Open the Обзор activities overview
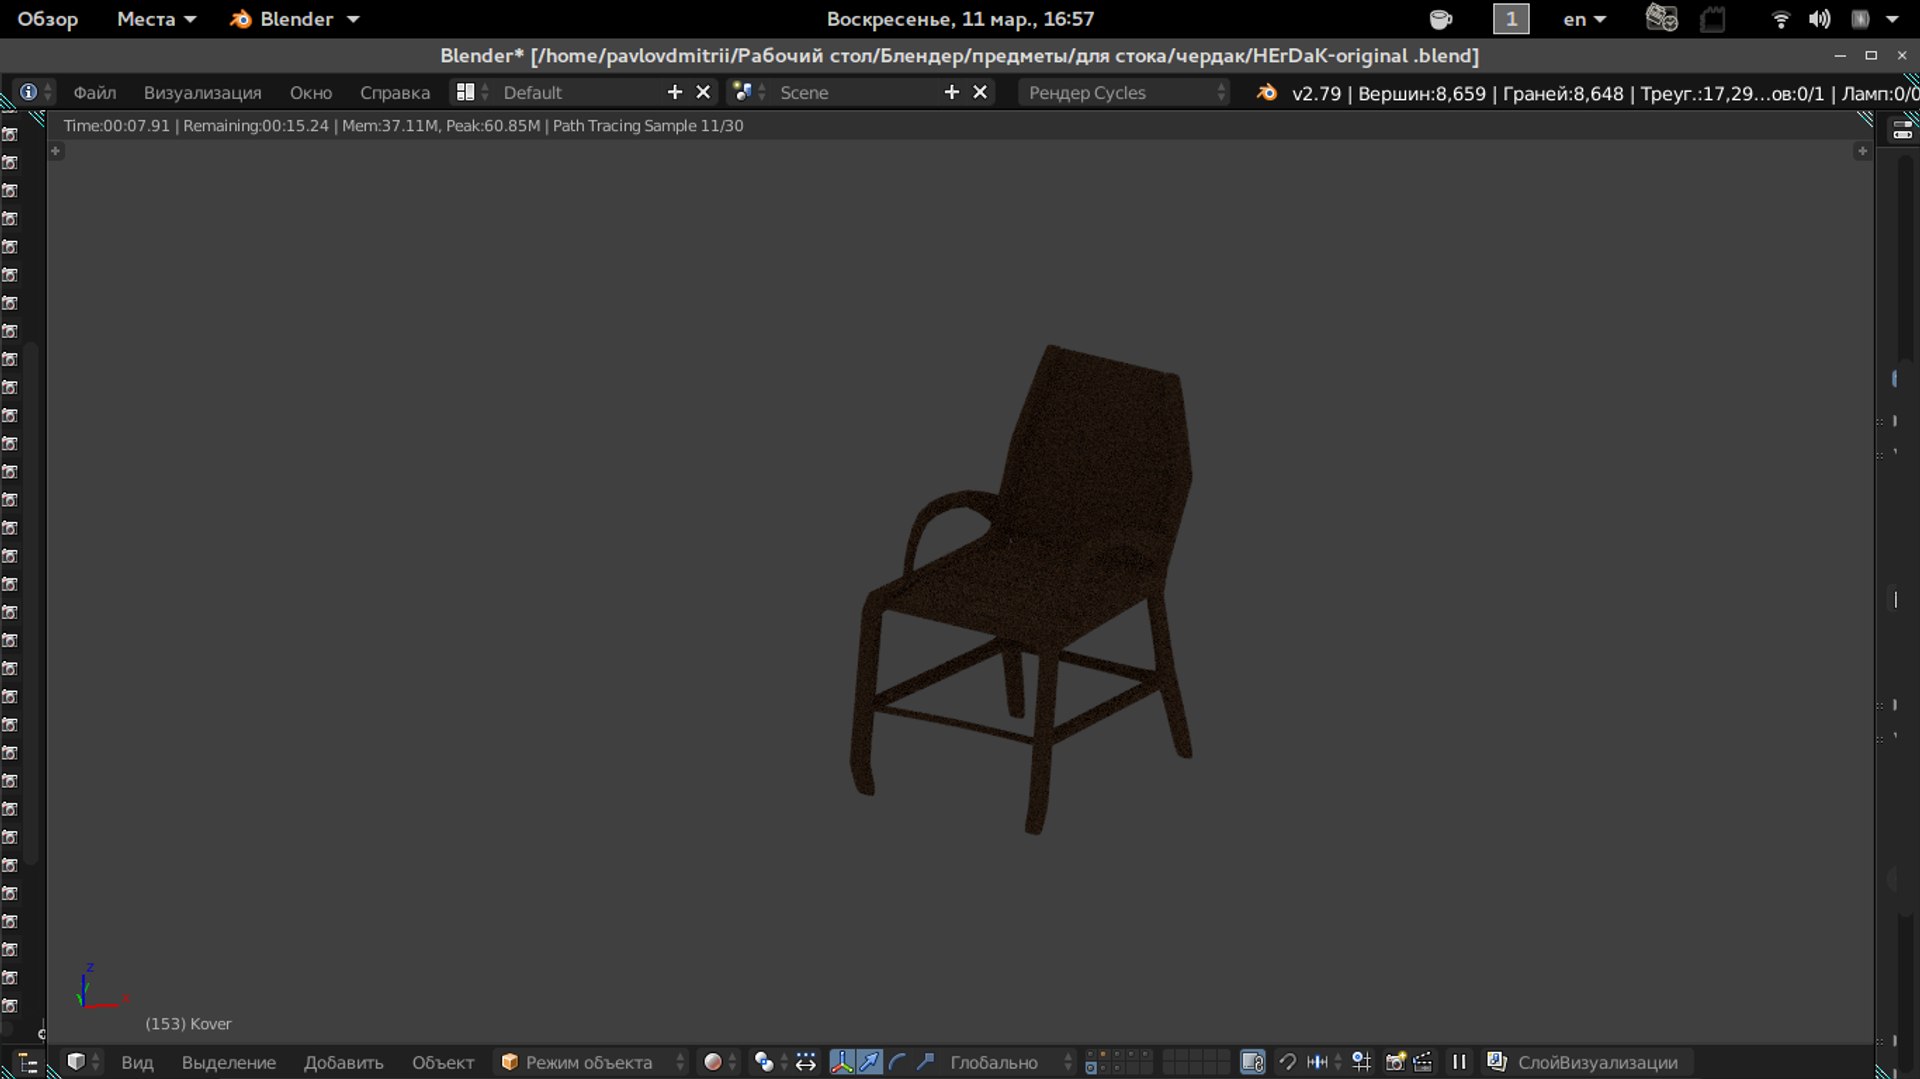Image resolution: width=1920 pixels, height=1079 pixels. (x=47, y=19)
